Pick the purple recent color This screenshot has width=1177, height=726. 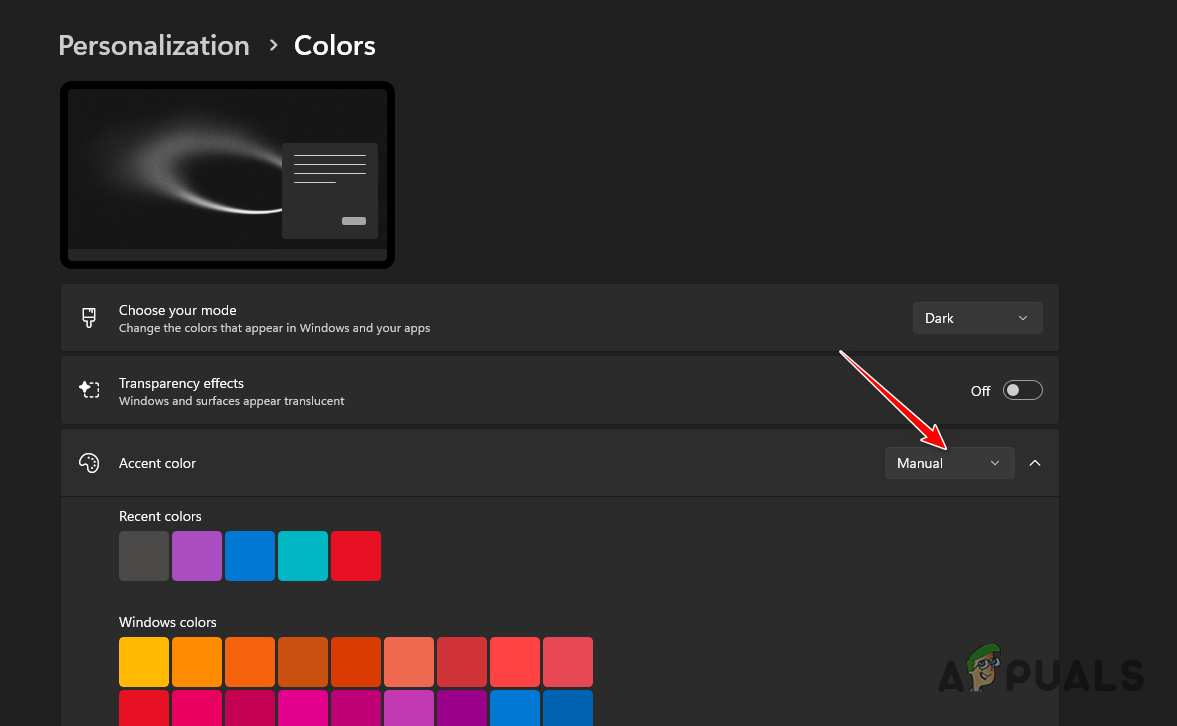click(x=197, y=555)
